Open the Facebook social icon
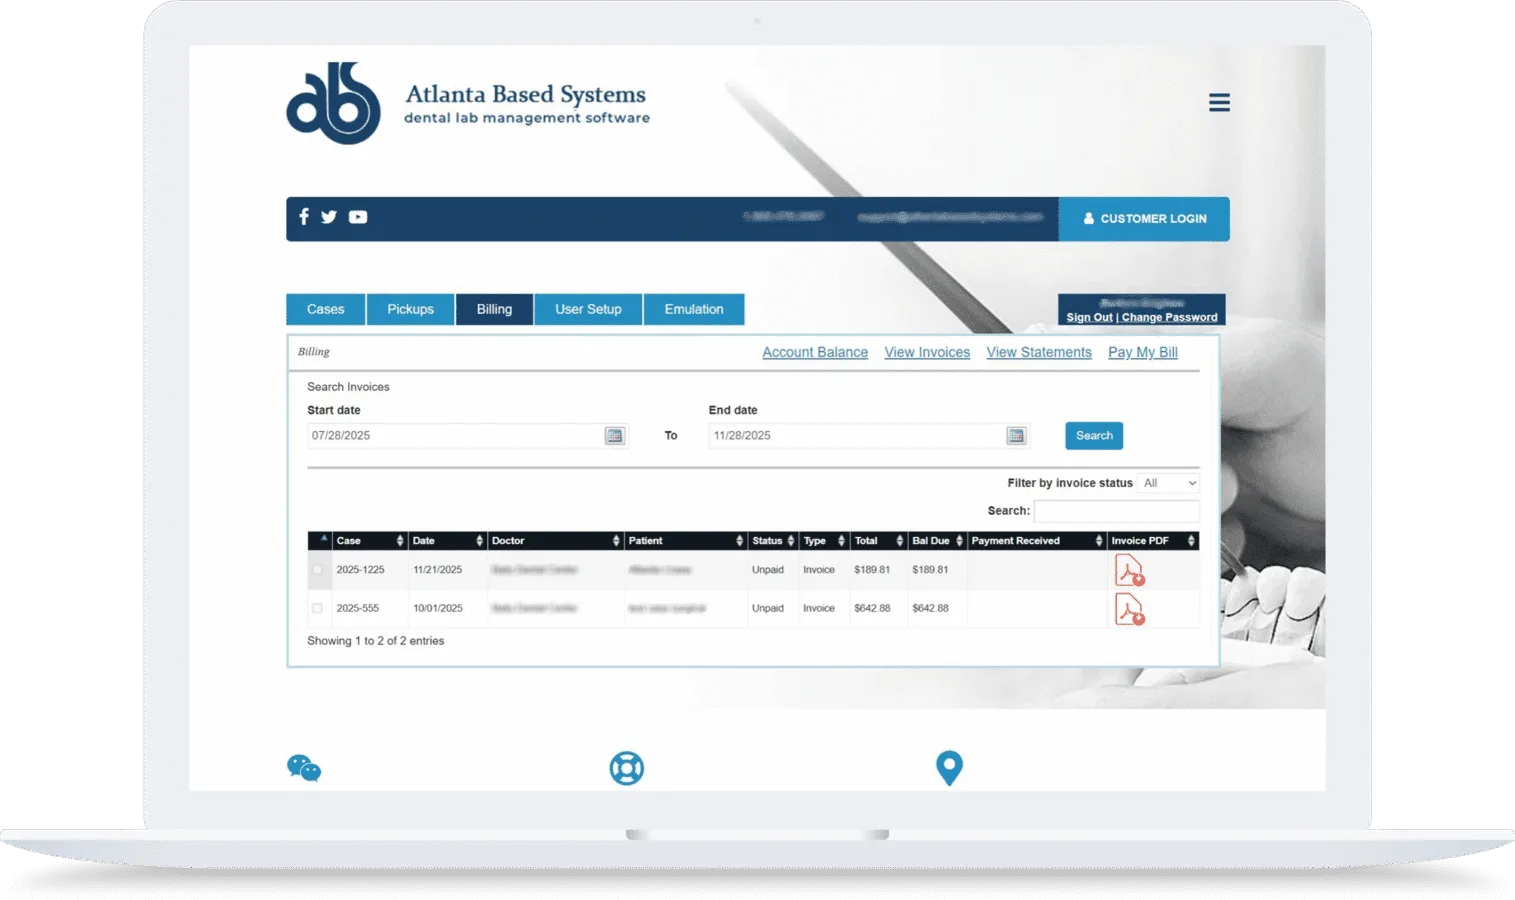Viewport: 1515px width, 900px height. pos(304,216)
